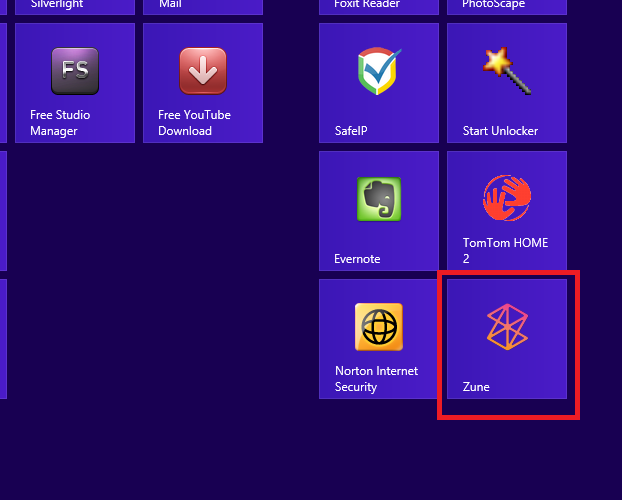Launch TomTom HOME 2 hands icon

(x=507, y=198)
